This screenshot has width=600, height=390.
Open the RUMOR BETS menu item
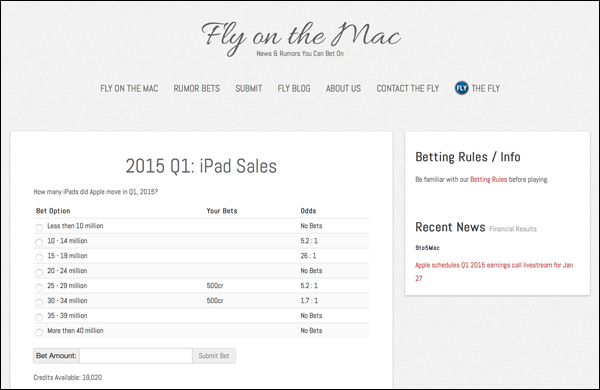197,88
